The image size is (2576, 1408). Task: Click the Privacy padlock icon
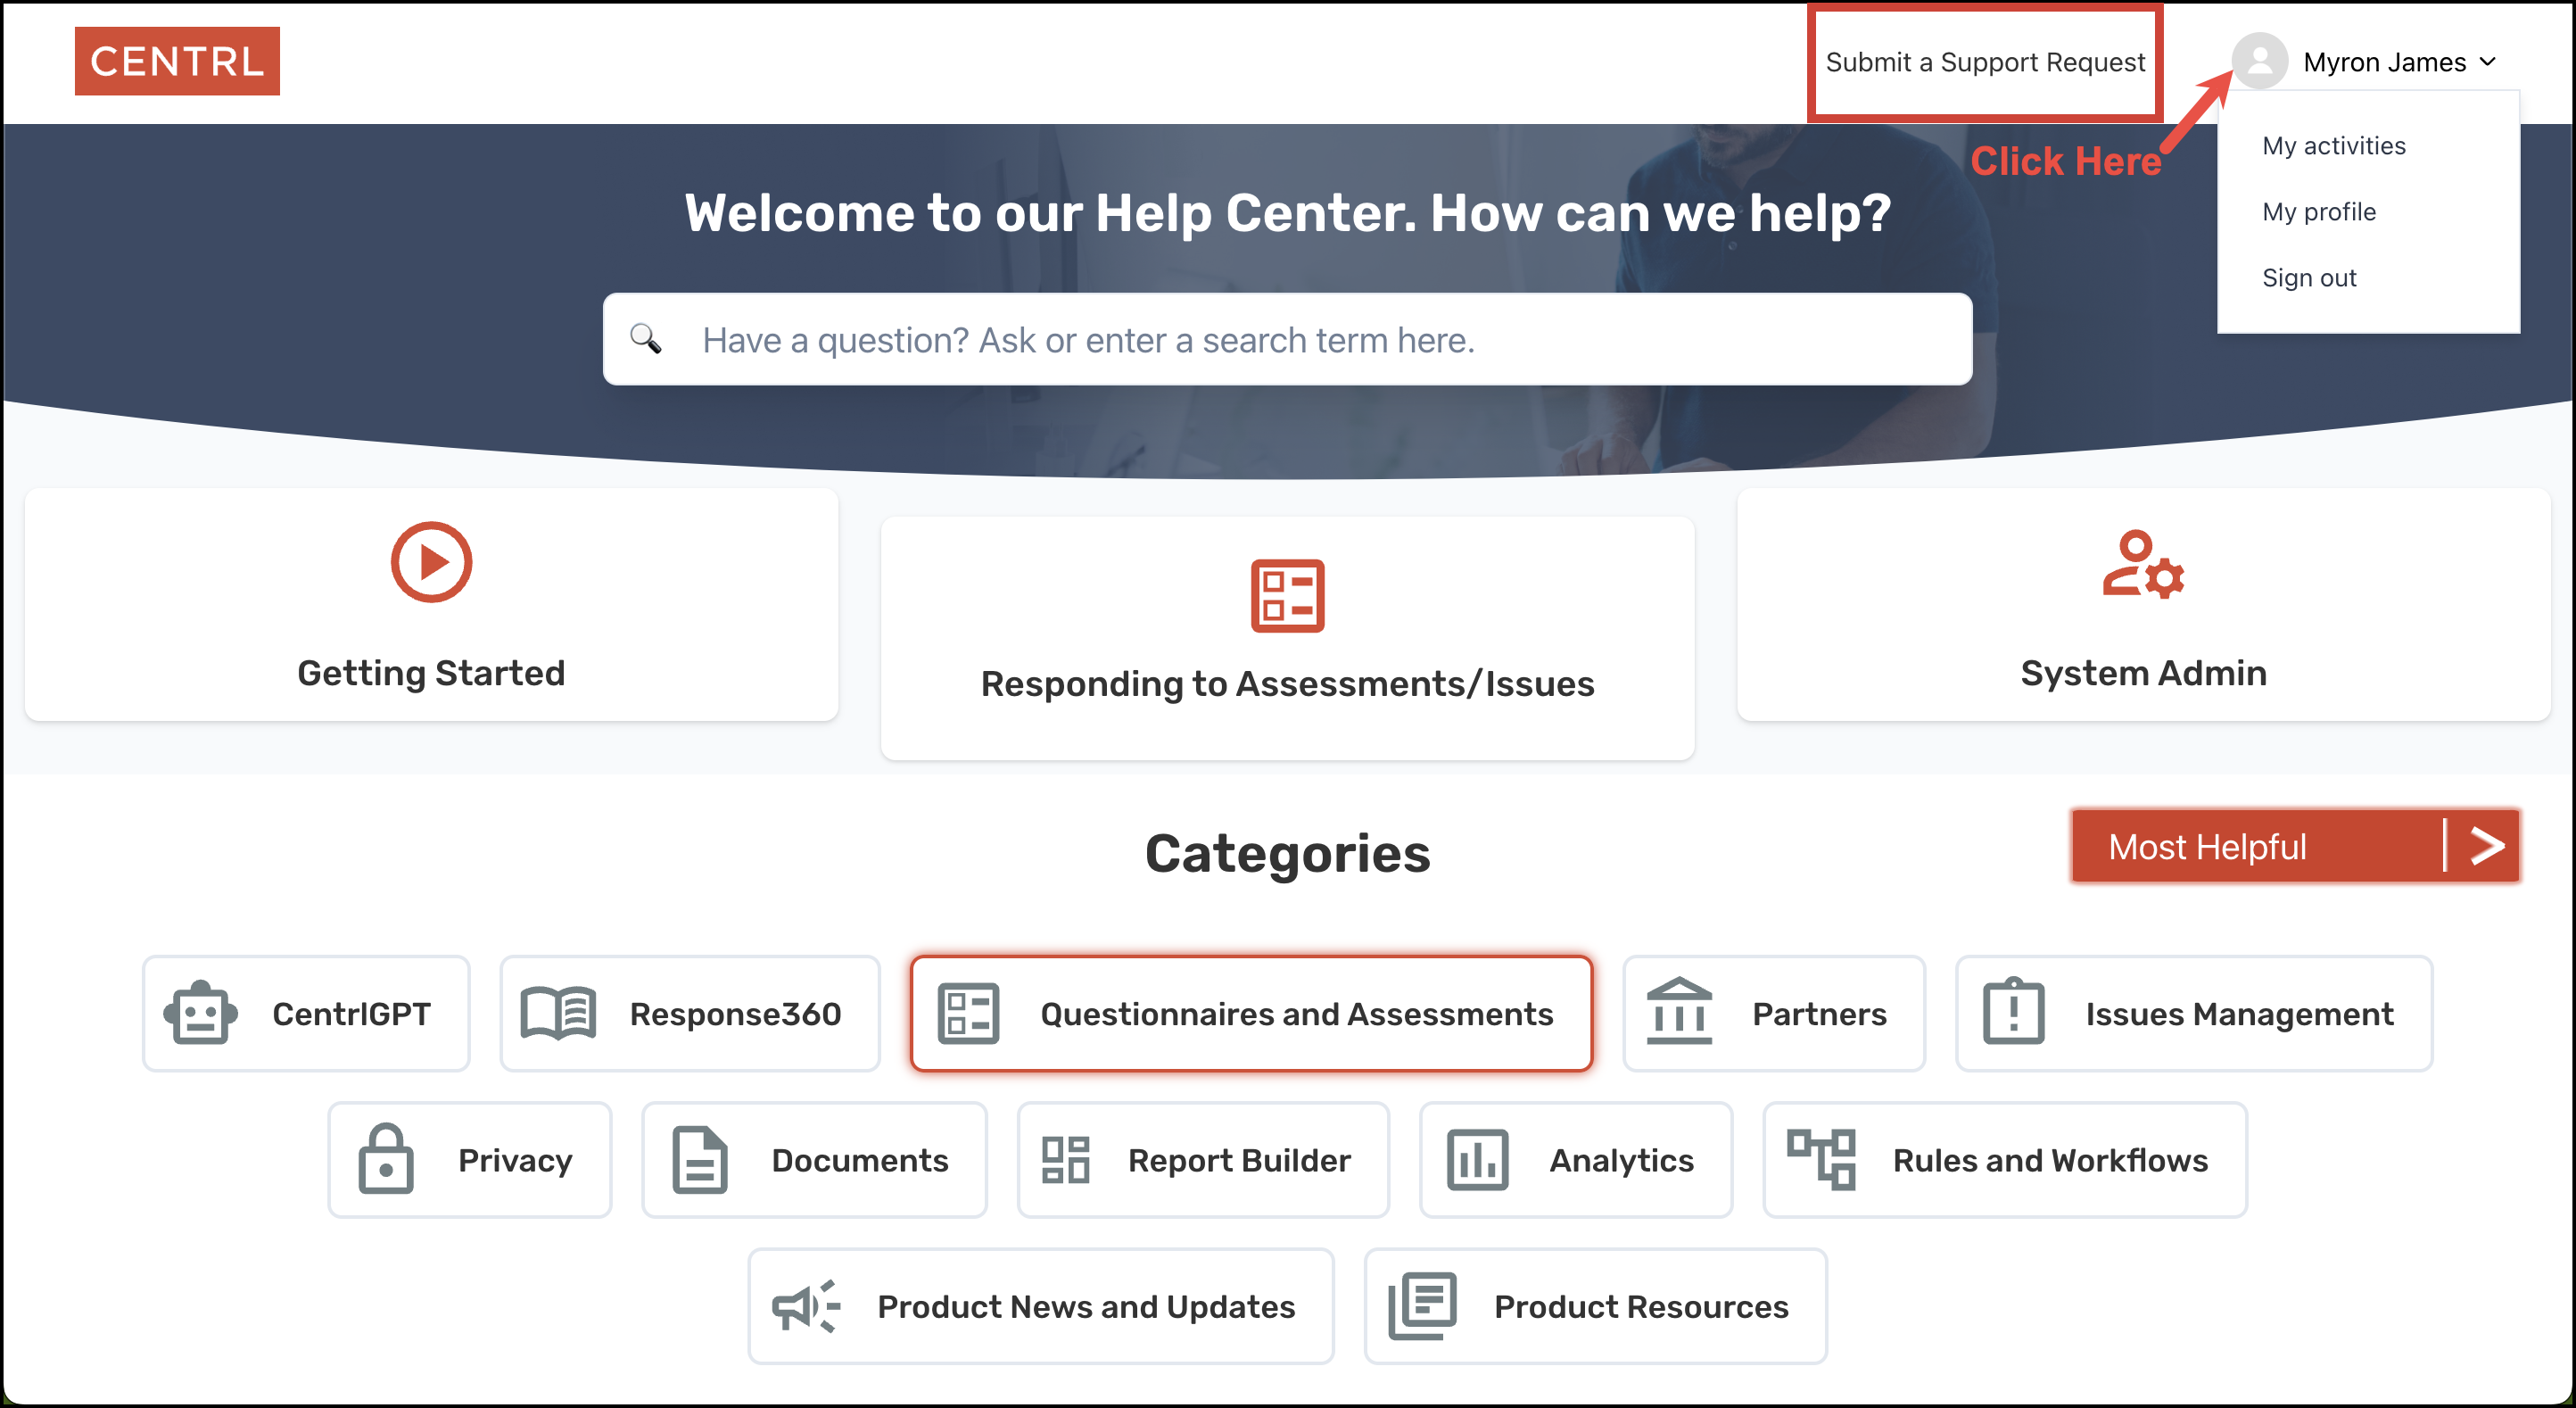tap(385, 1158)
